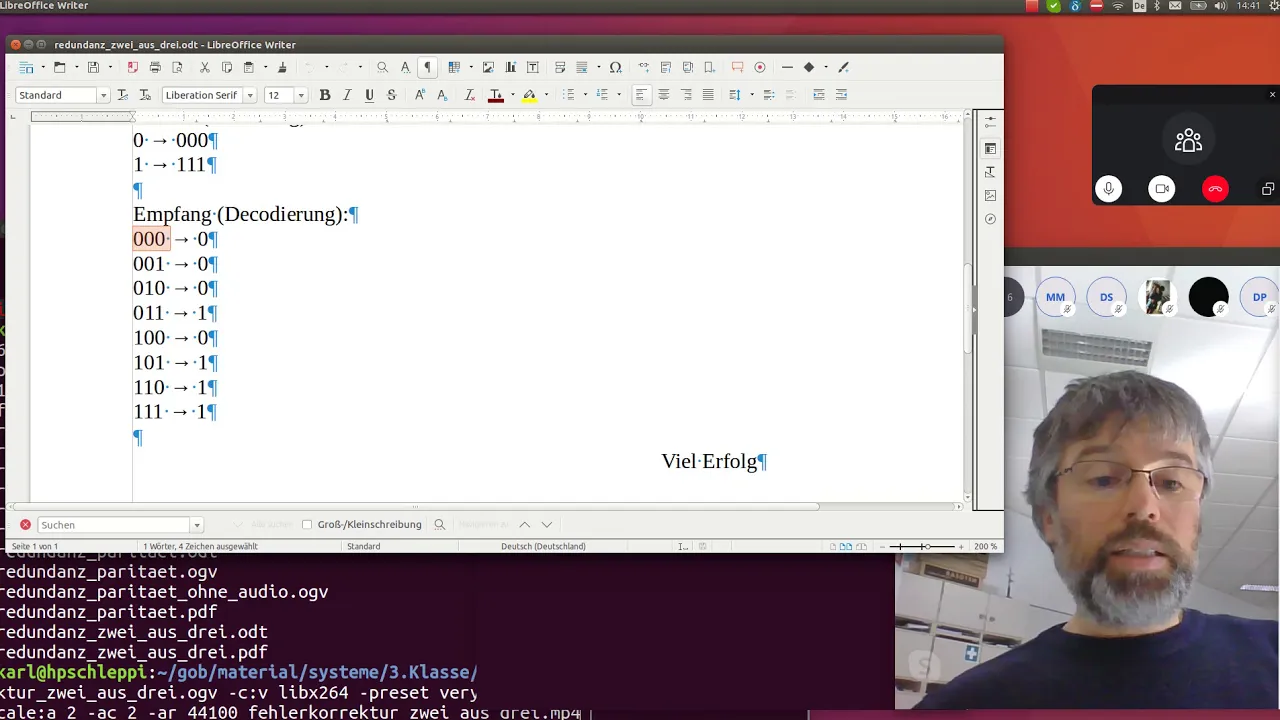The height and width of the screenshot is (720, 1280).
Task: Click the Insert Image icon
Action: click(488, 67)
